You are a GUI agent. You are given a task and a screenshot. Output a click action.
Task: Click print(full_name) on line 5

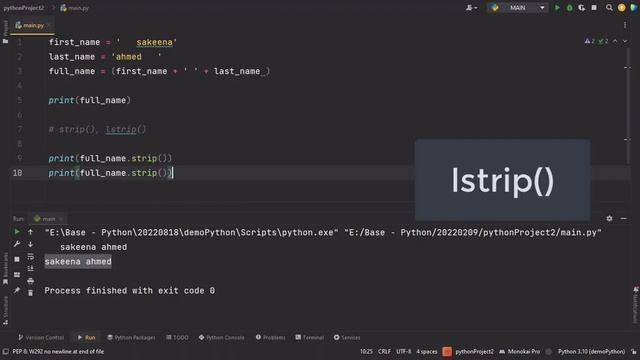click(x=89, y=100)
